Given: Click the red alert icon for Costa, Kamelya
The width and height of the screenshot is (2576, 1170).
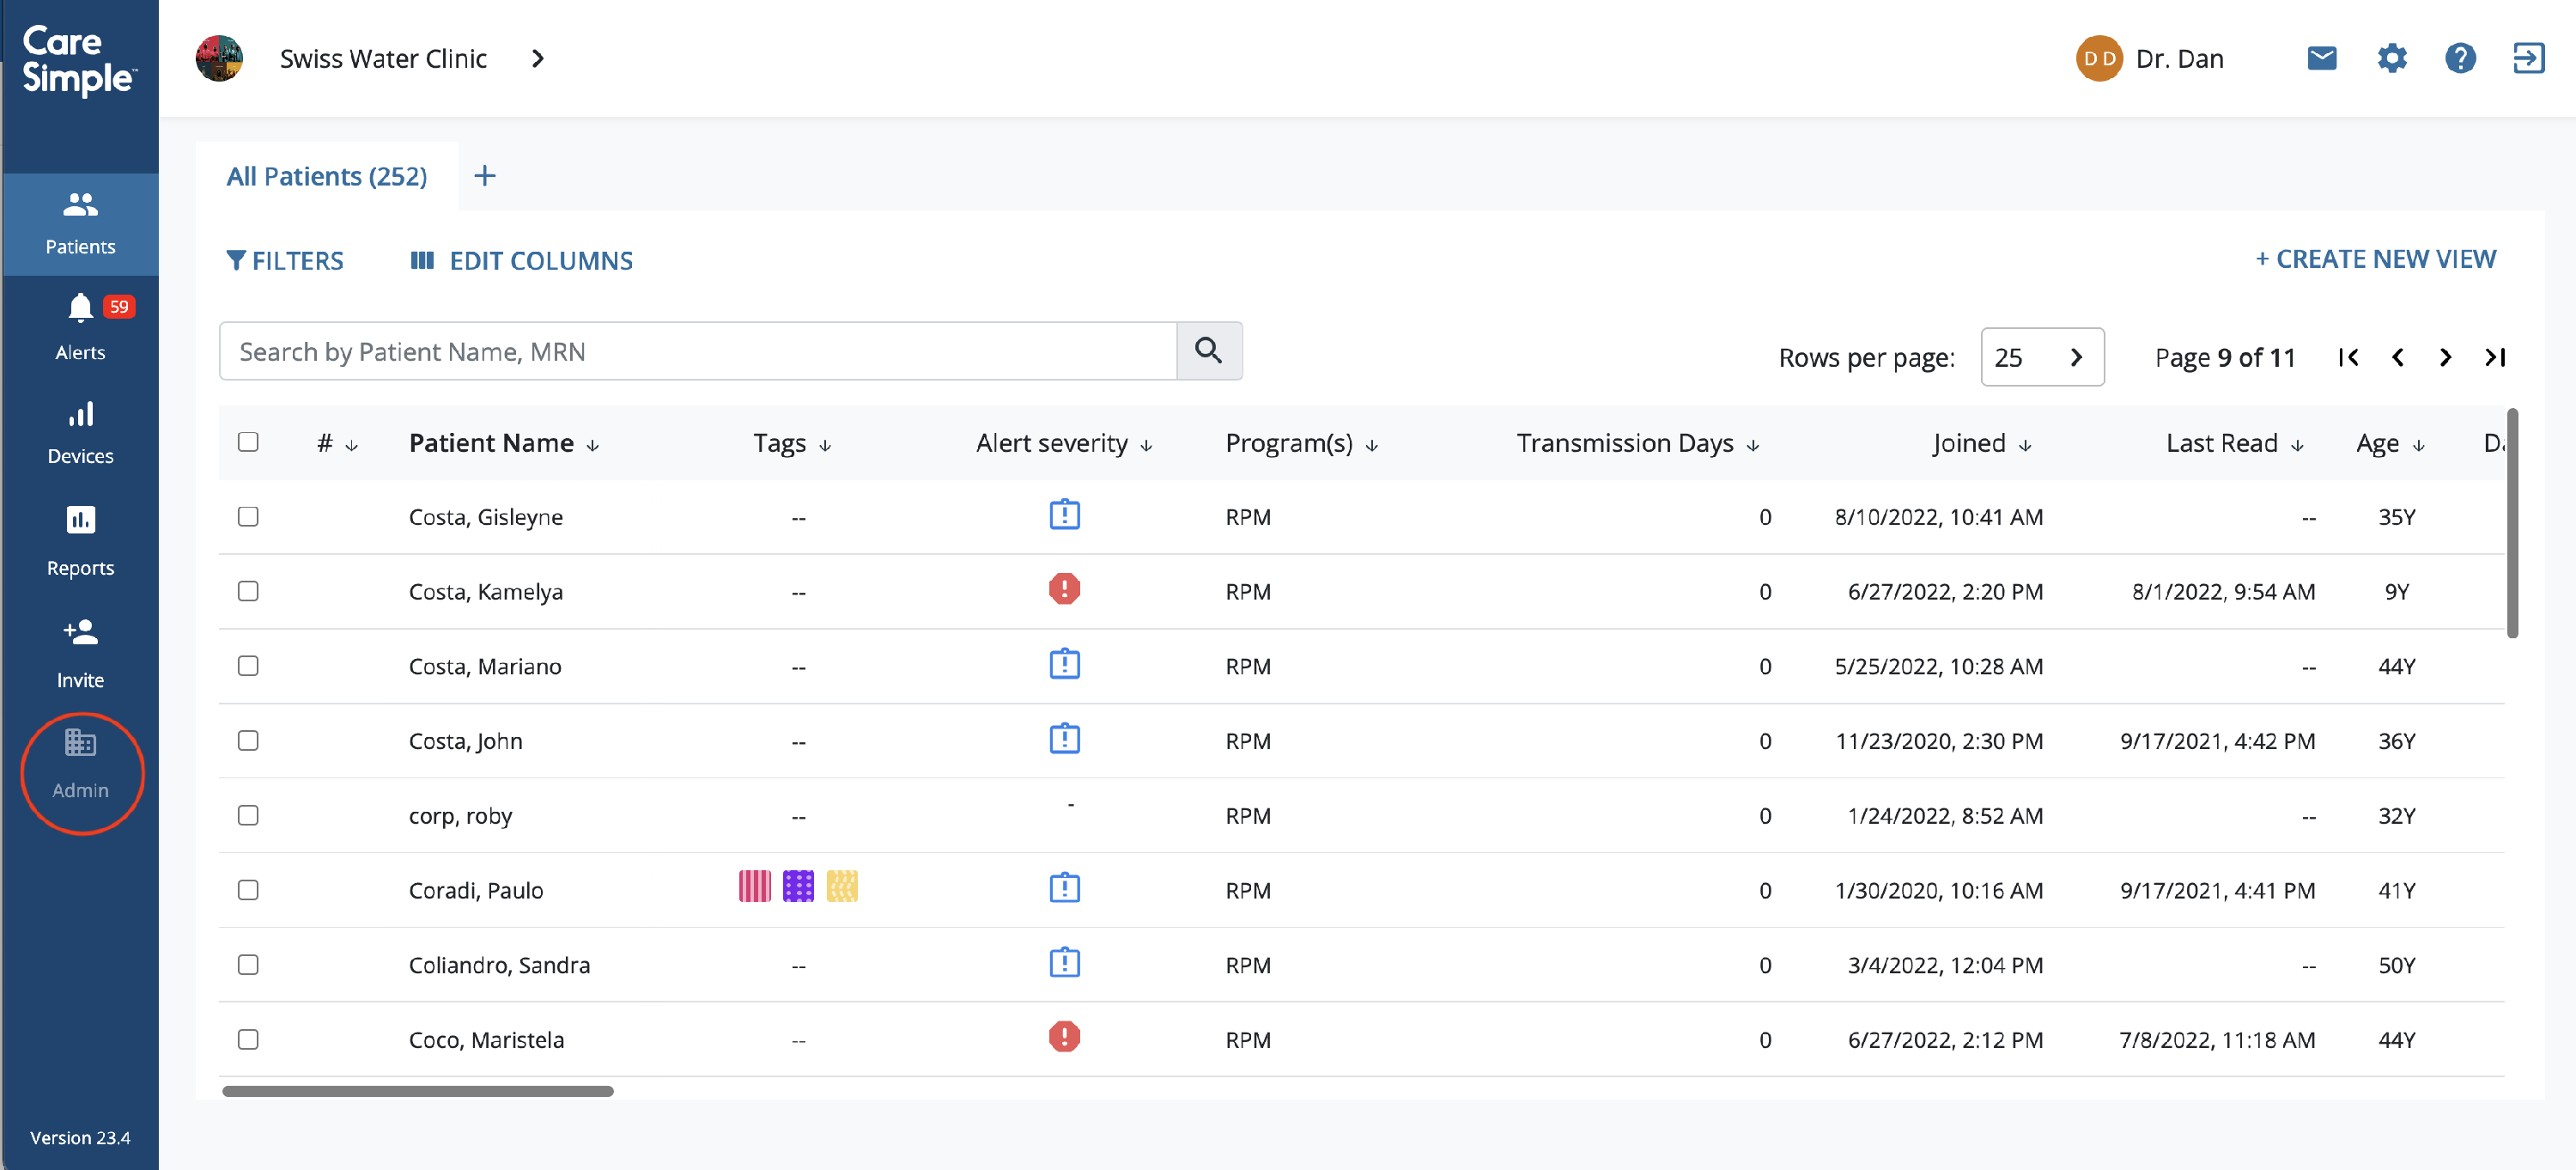Looking at the screenshot, I should 1064,589.
